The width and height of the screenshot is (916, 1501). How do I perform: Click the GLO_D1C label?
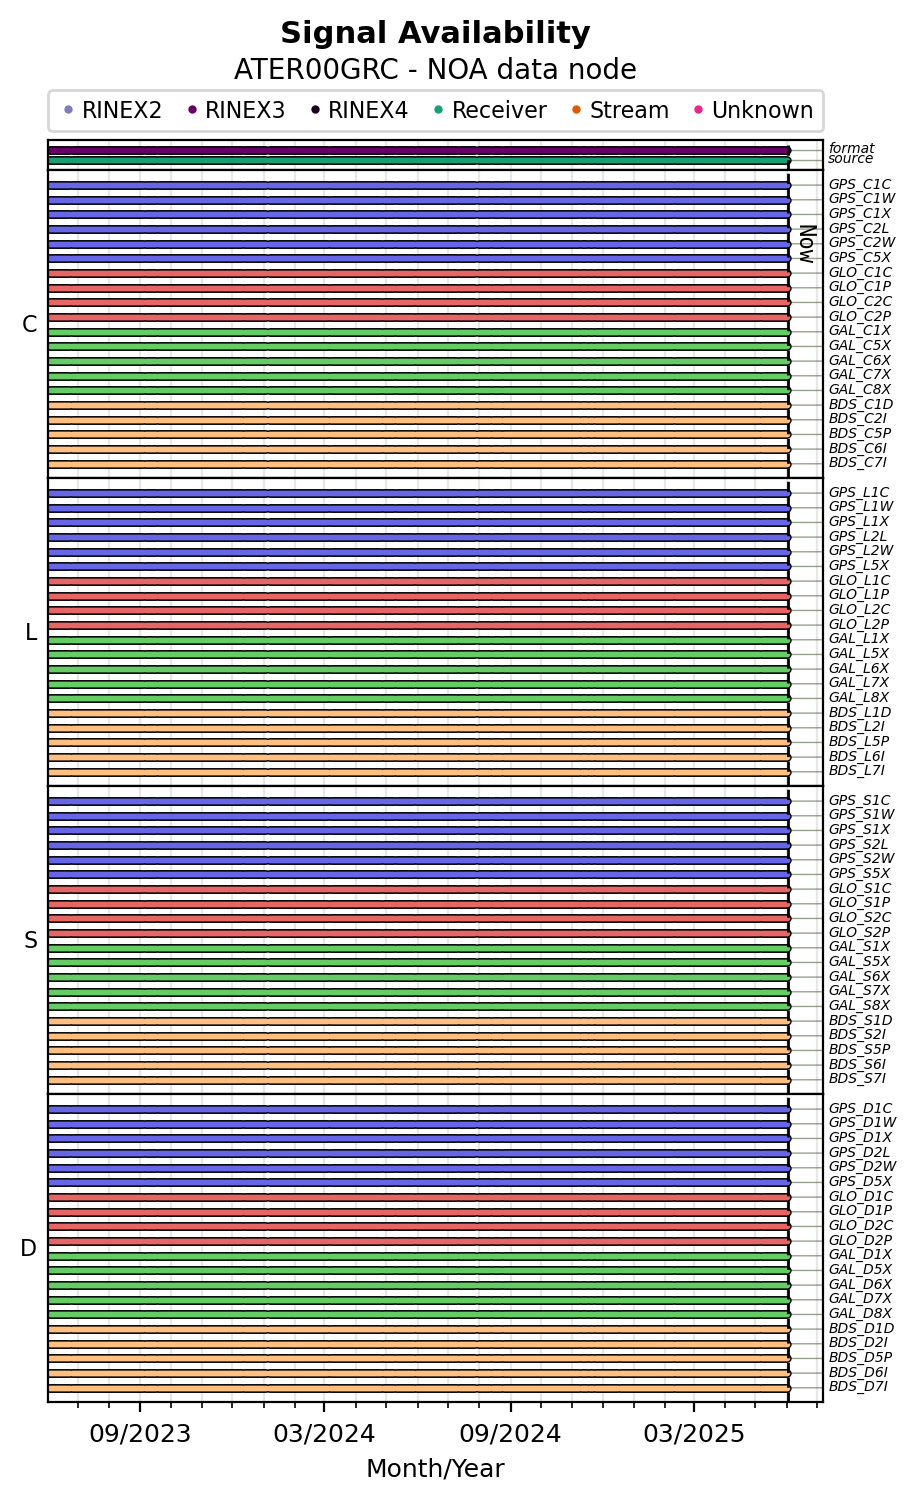click(x=861, y=1196)
